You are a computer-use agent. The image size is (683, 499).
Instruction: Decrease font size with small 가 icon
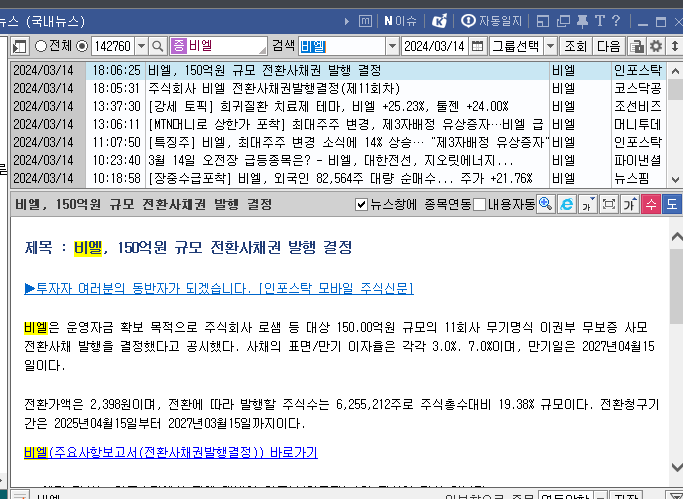[x=587, y=204]
